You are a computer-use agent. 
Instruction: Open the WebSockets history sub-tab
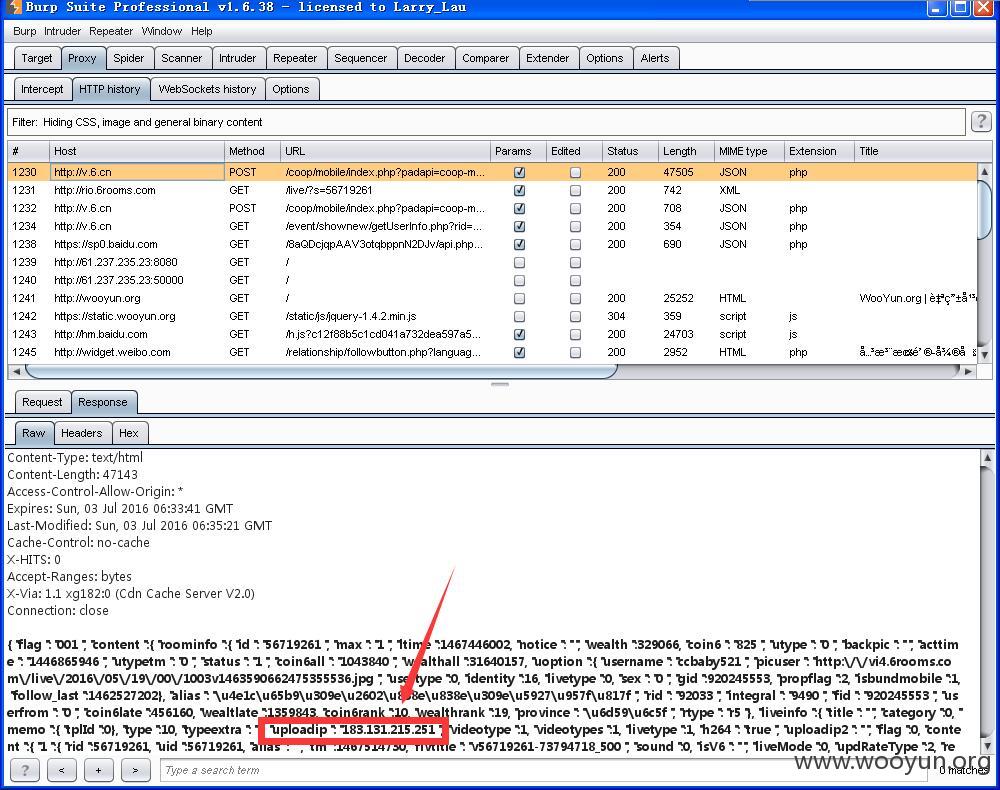coord(207,89)
